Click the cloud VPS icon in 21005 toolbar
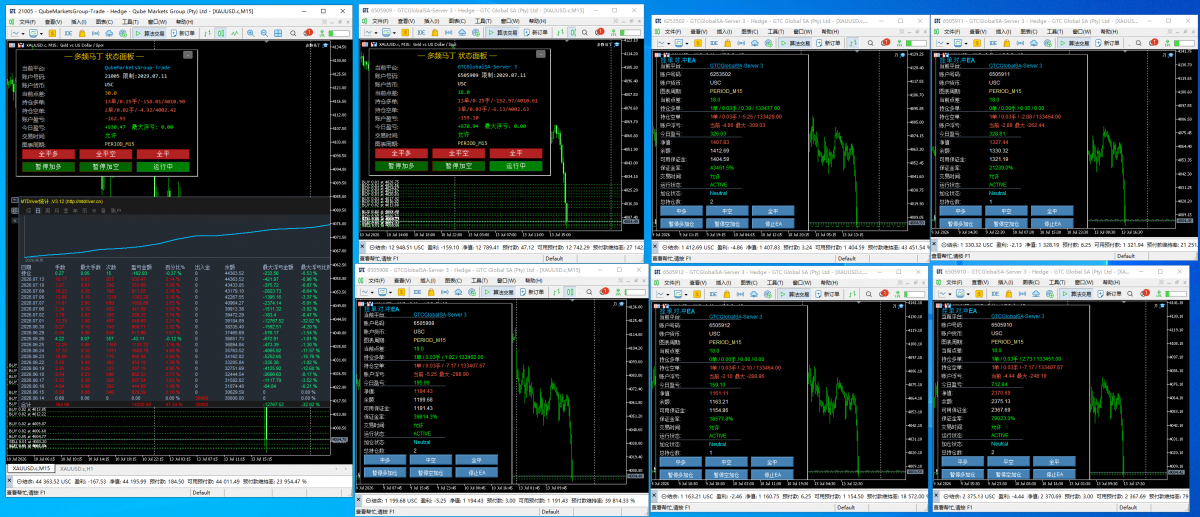This screenshot has width=1200, height=517. point(109,33)
